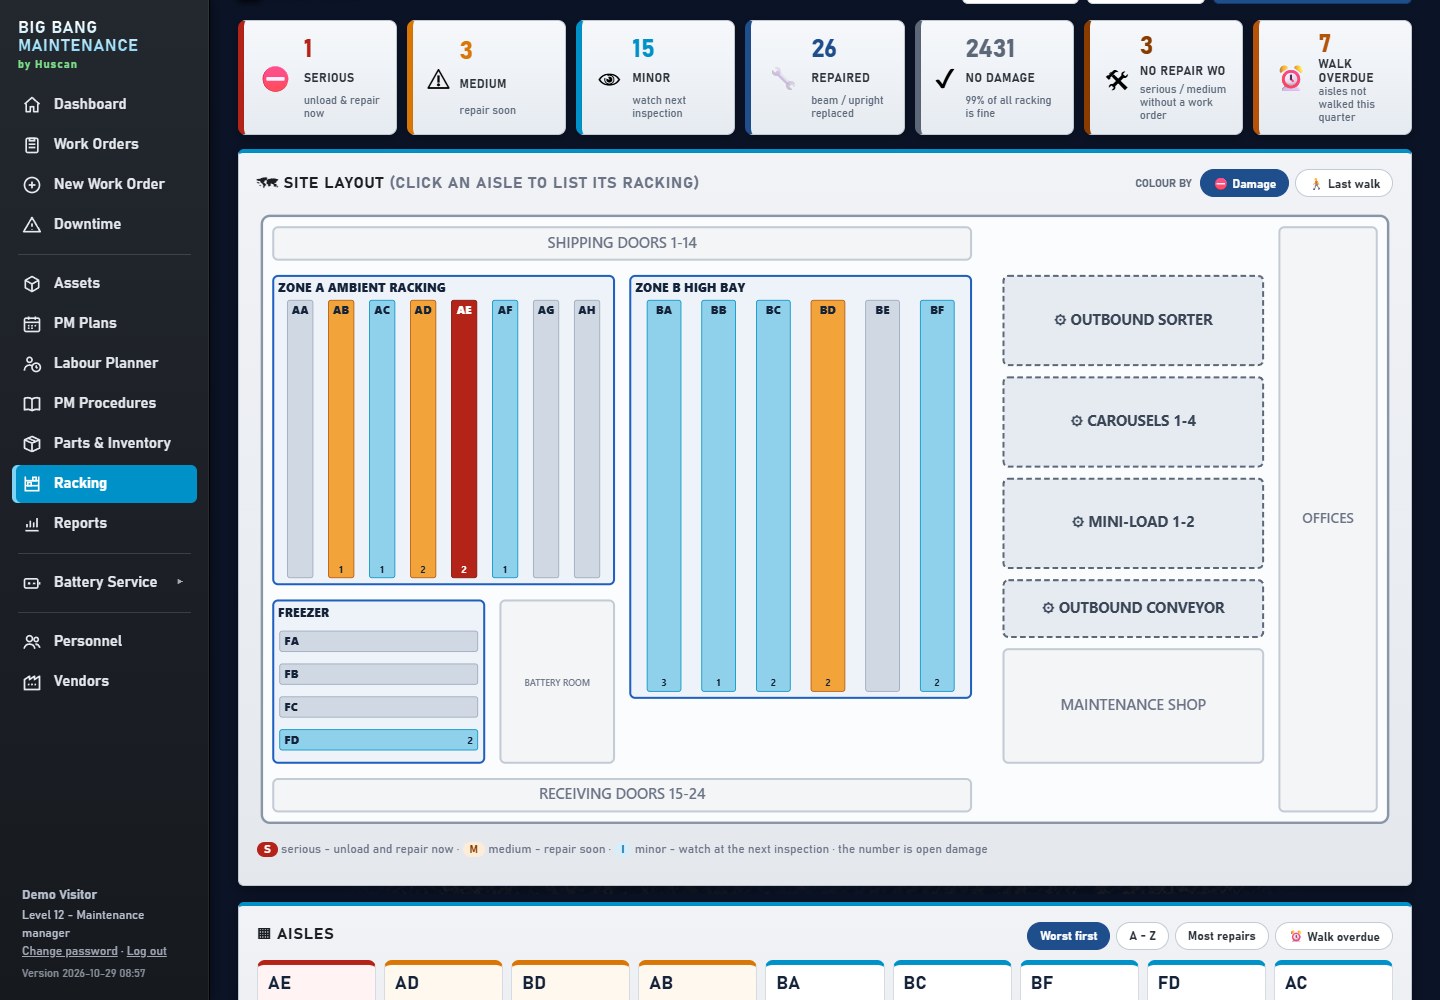Sort aisles Worst first
1440x1000 pixels.
pos(1068,936)
